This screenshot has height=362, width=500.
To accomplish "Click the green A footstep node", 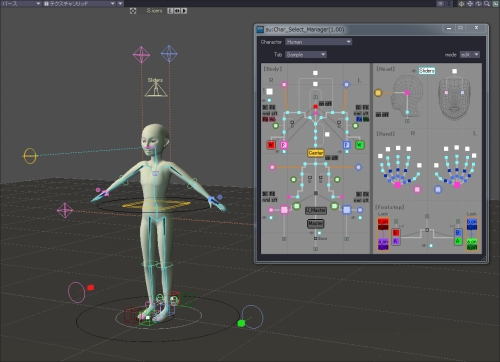I will point(458,241).
